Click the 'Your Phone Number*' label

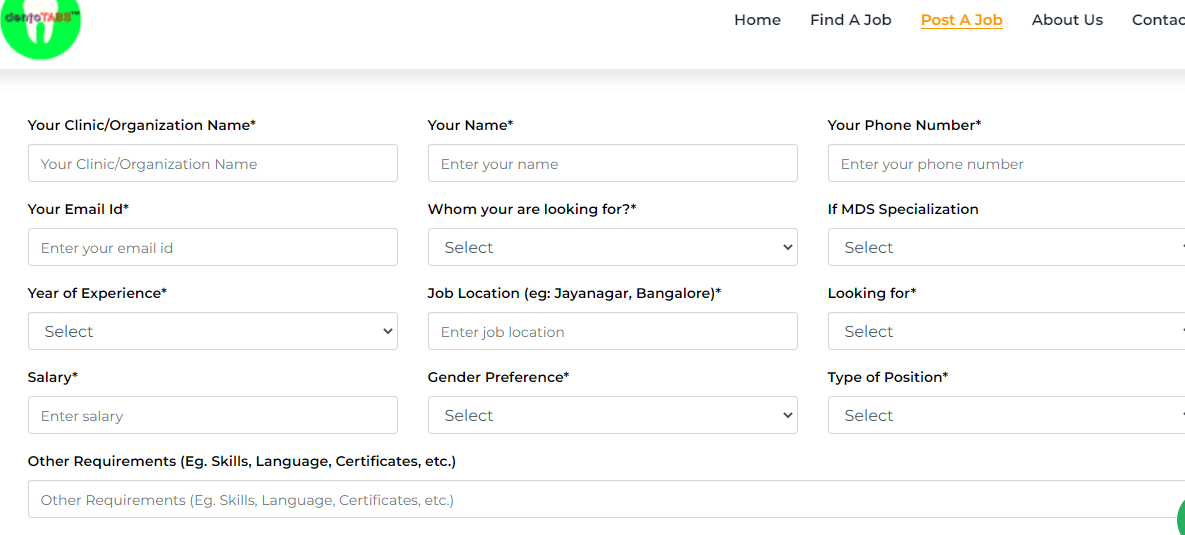tap(904, 125)
